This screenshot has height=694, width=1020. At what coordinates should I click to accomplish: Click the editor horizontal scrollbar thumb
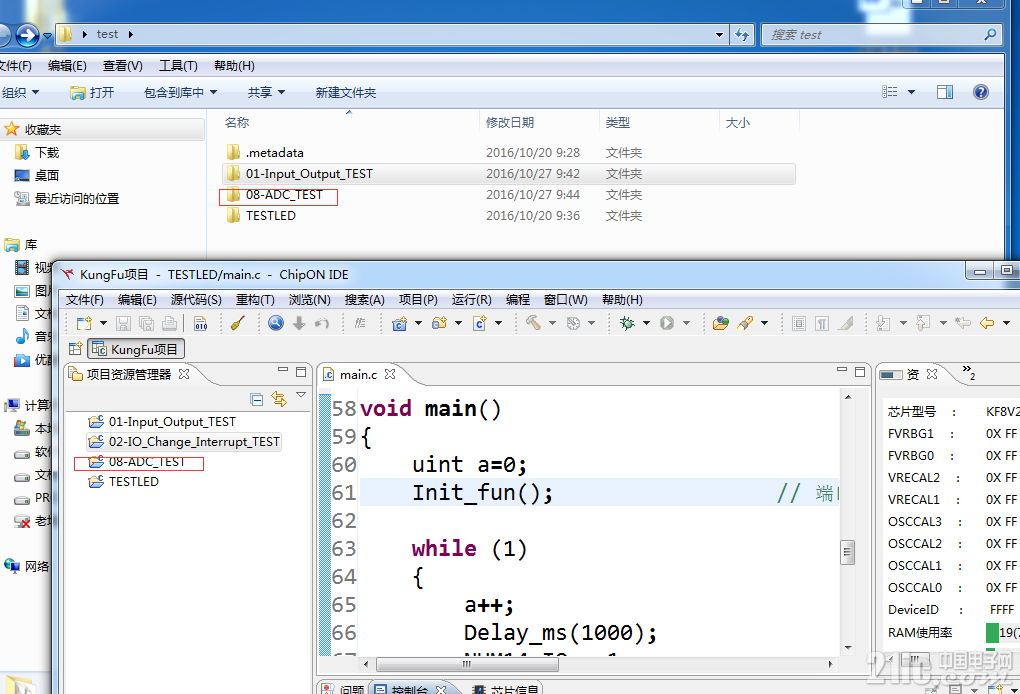[466, 664]
